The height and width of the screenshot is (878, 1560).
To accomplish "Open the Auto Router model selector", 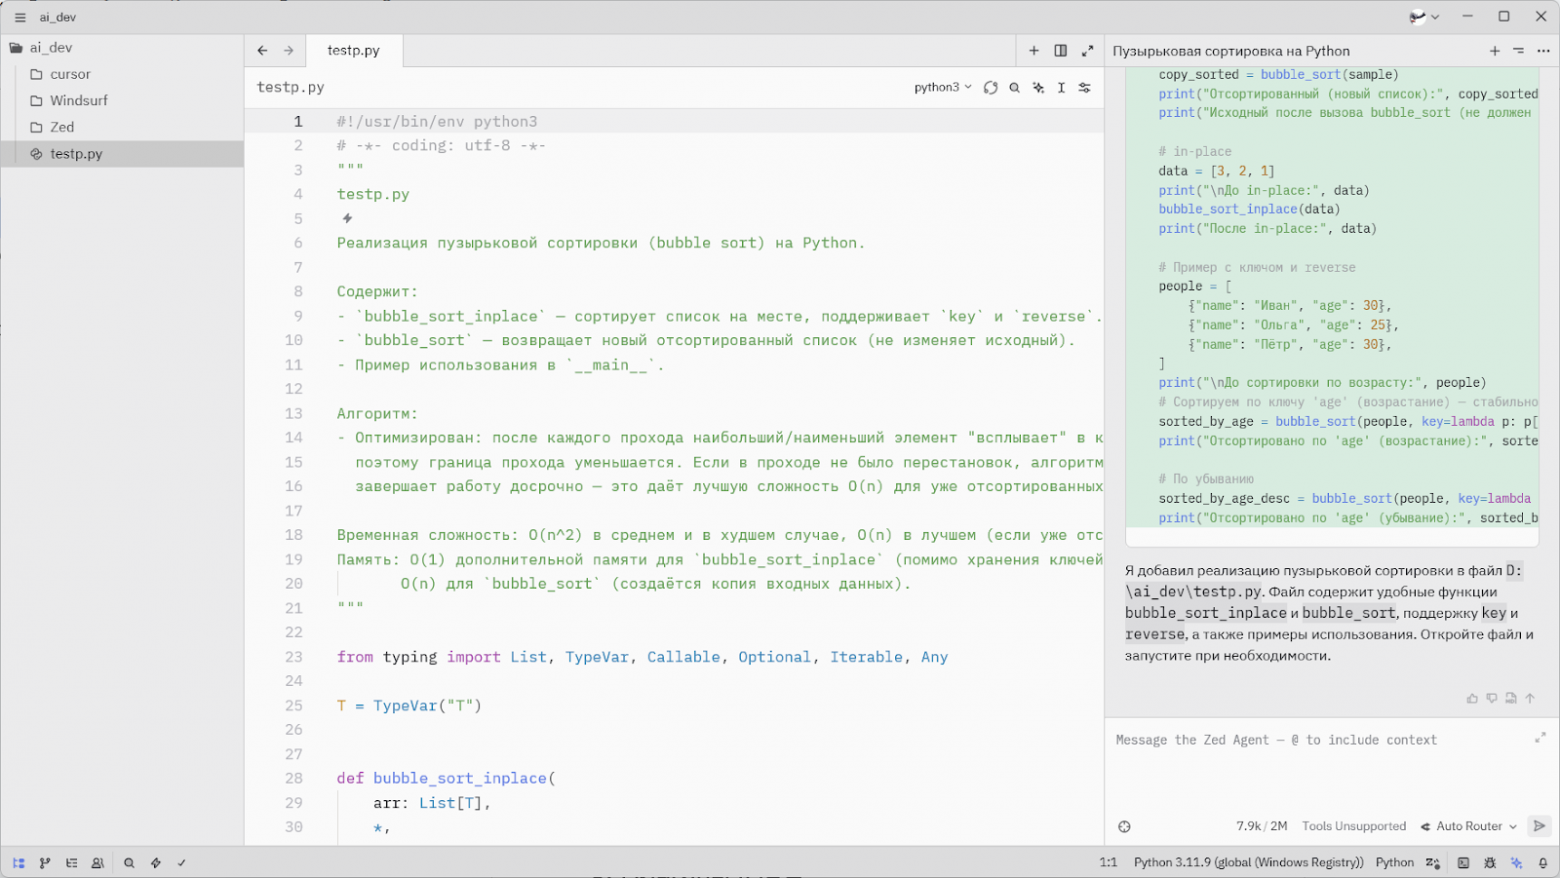I will 1468,826.
